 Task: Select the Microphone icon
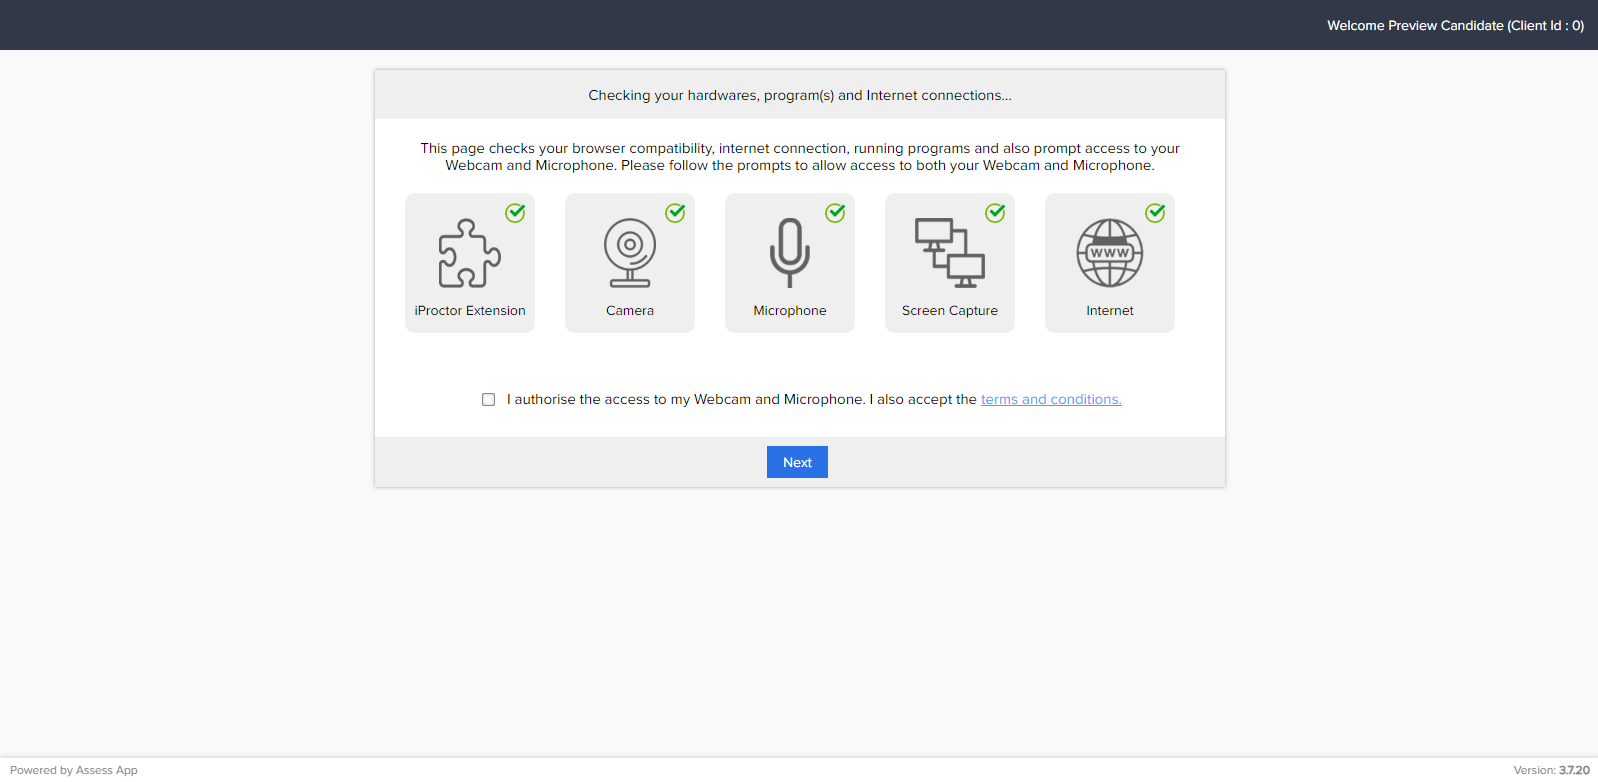[x=789, y=253]
